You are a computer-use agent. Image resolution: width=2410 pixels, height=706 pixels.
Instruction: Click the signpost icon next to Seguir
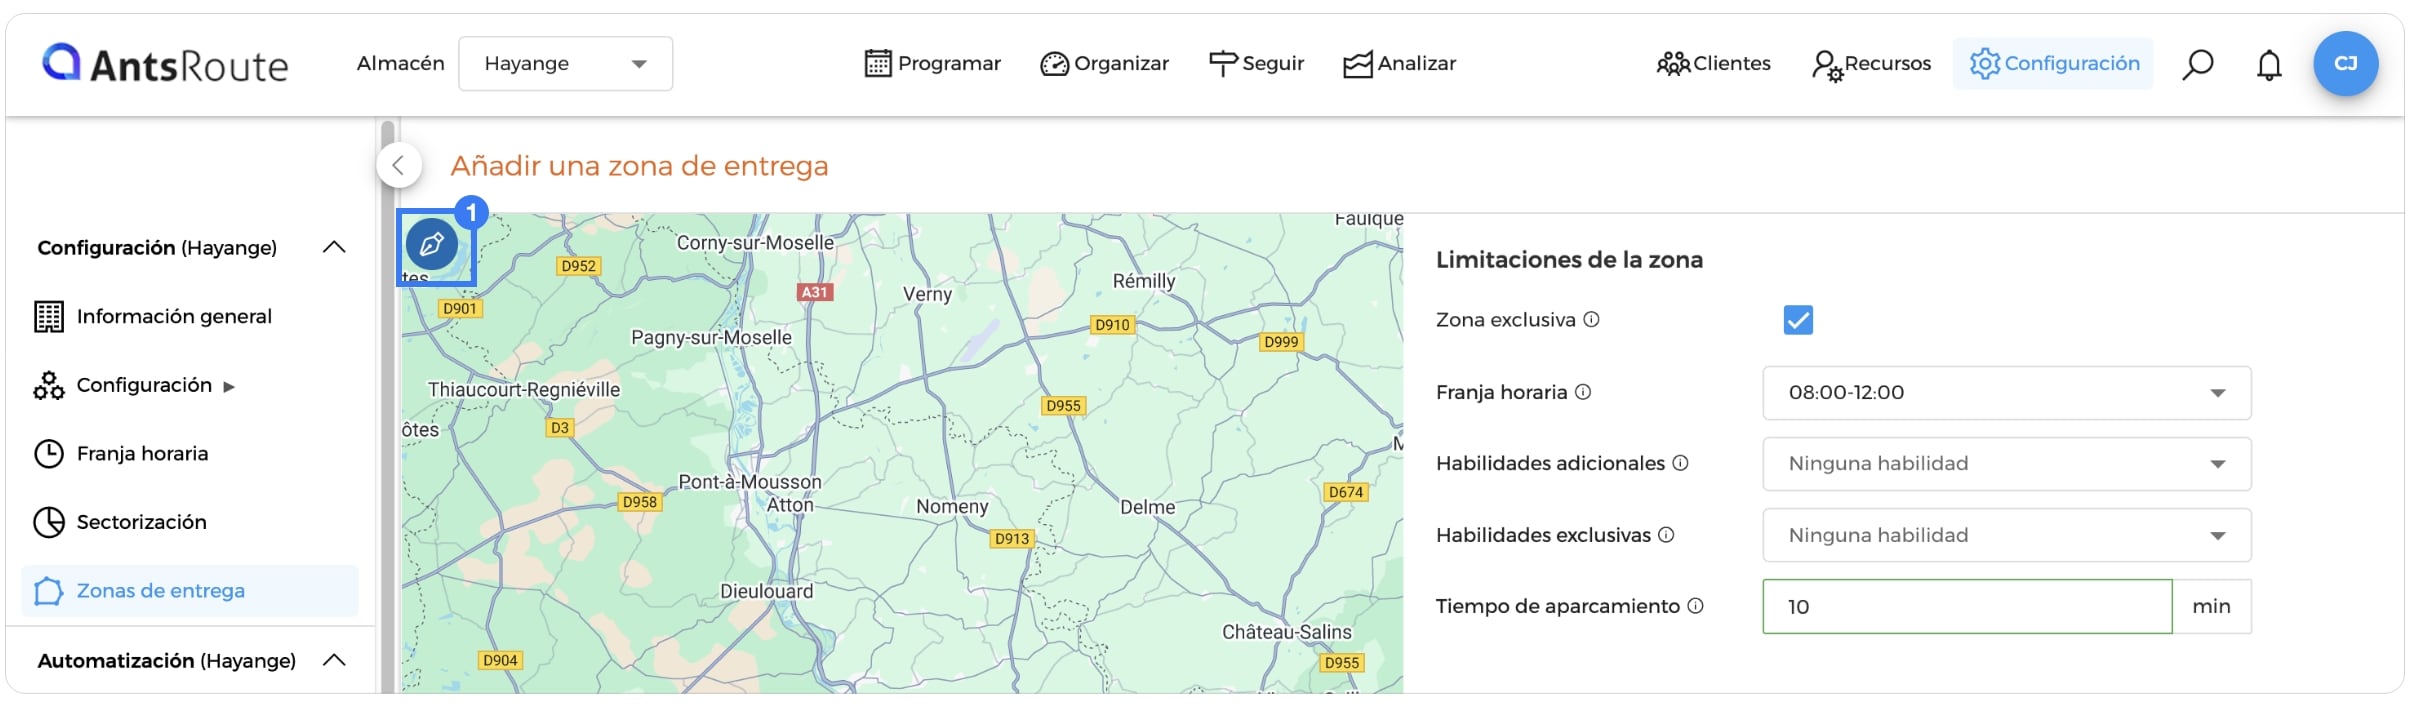[1223, 64]
